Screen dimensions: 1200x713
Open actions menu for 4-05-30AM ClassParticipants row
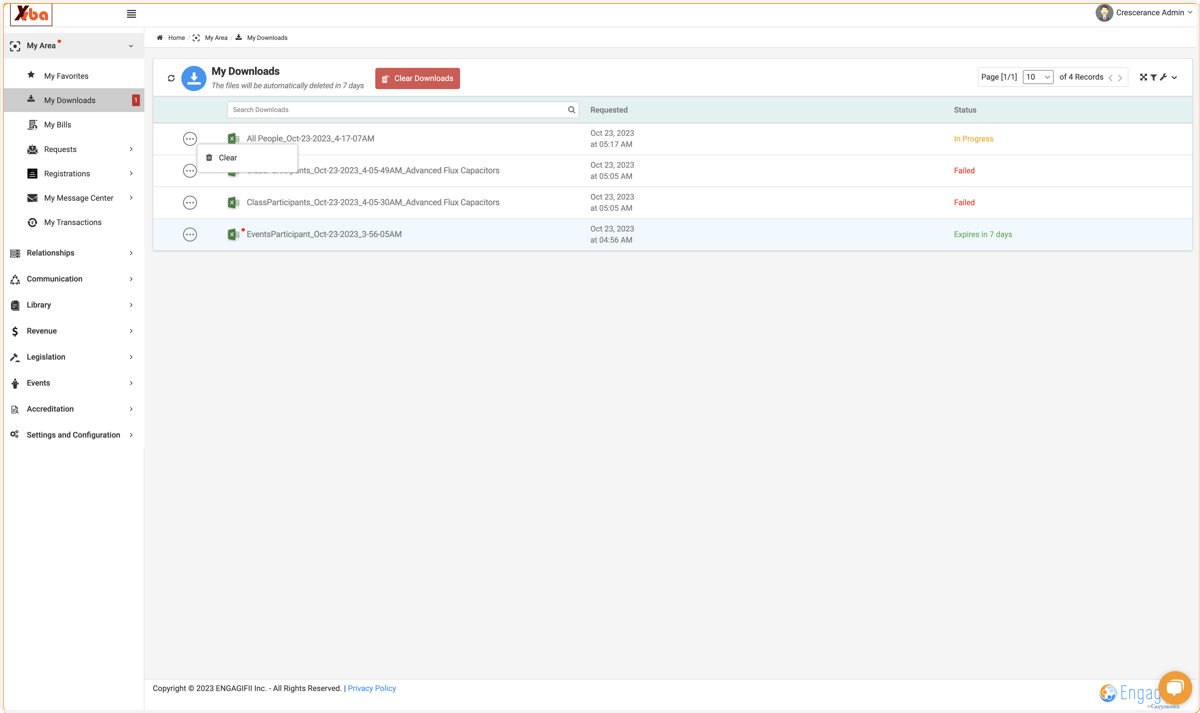(190, 203)
